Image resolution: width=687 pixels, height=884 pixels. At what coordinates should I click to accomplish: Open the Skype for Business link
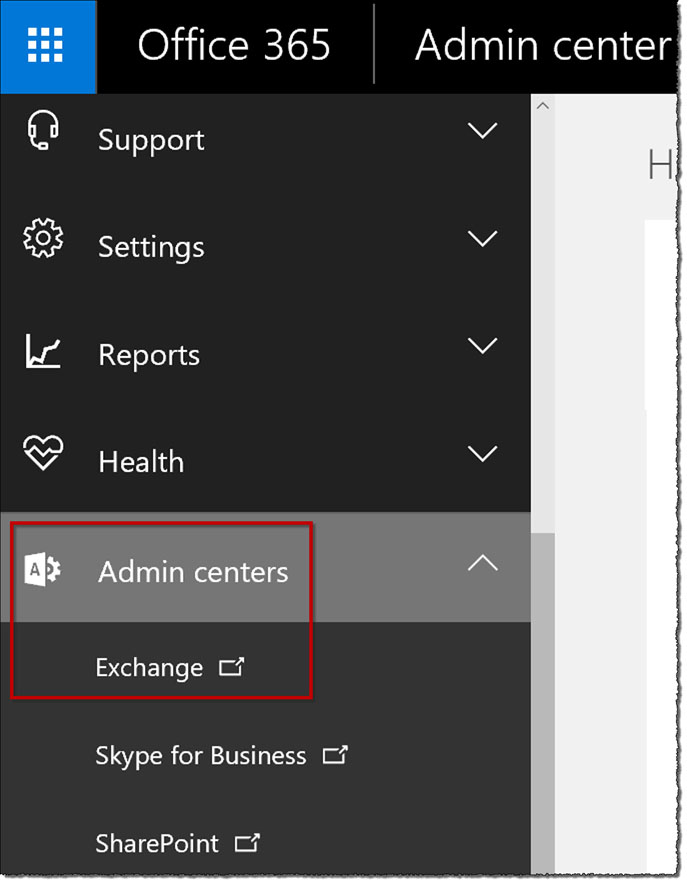click(200, 756)
